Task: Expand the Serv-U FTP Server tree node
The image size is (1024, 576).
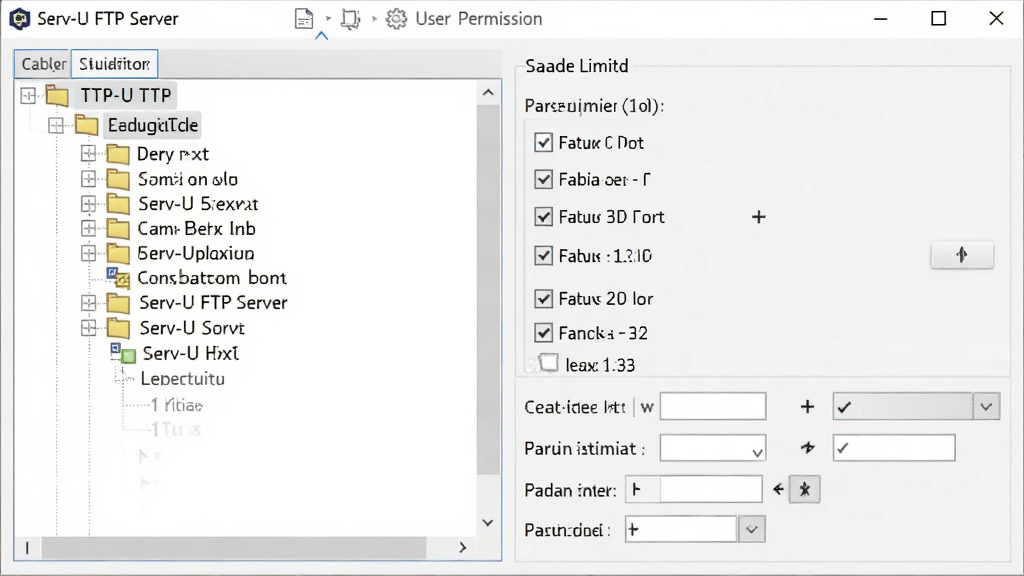Action: 89,302
